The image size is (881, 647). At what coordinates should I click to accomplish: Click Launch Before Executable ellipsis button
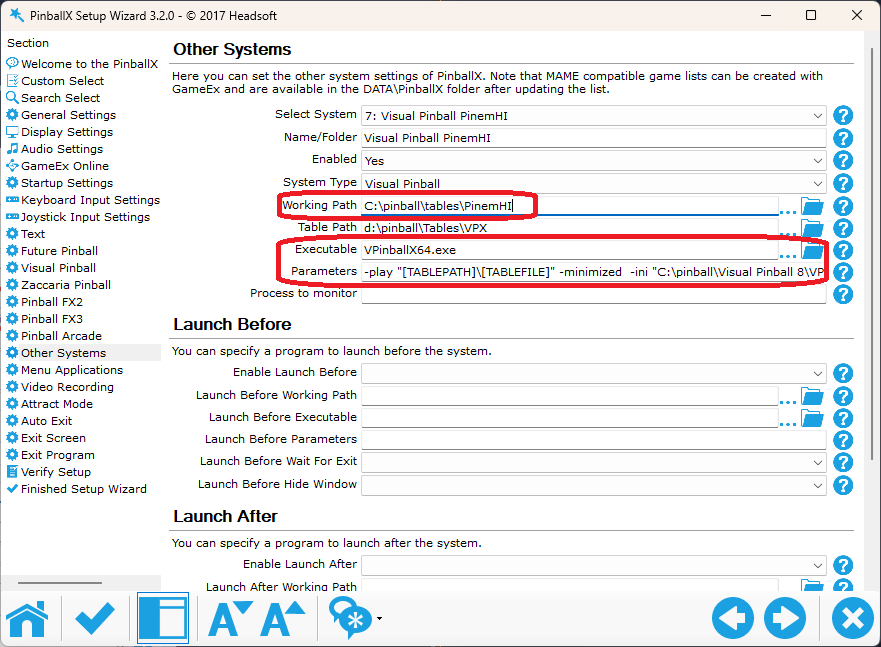pyautogui.click(x=788, y=423)
